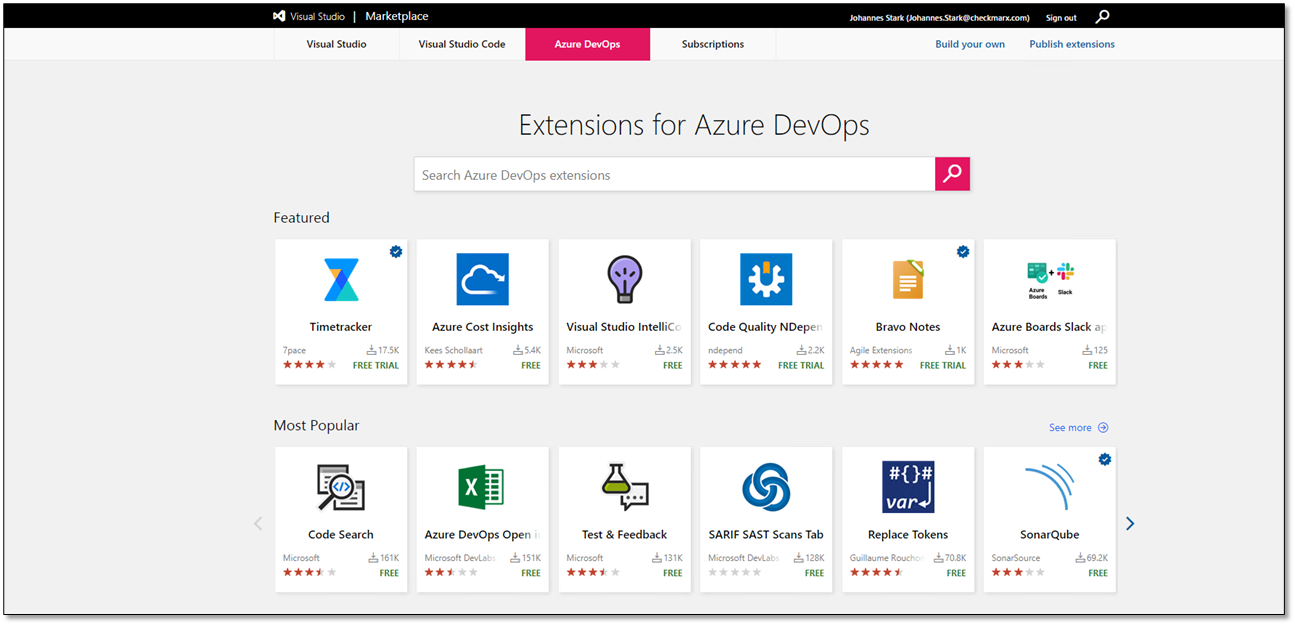
Task: Switch to the Visual Studio Code tab
Action: [x=462, y=44]
